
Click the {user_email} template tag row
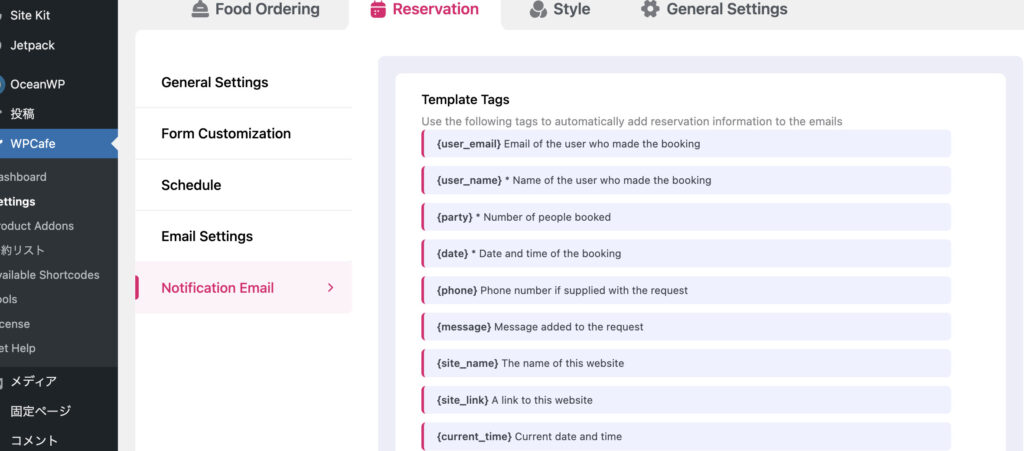(686, 144)
